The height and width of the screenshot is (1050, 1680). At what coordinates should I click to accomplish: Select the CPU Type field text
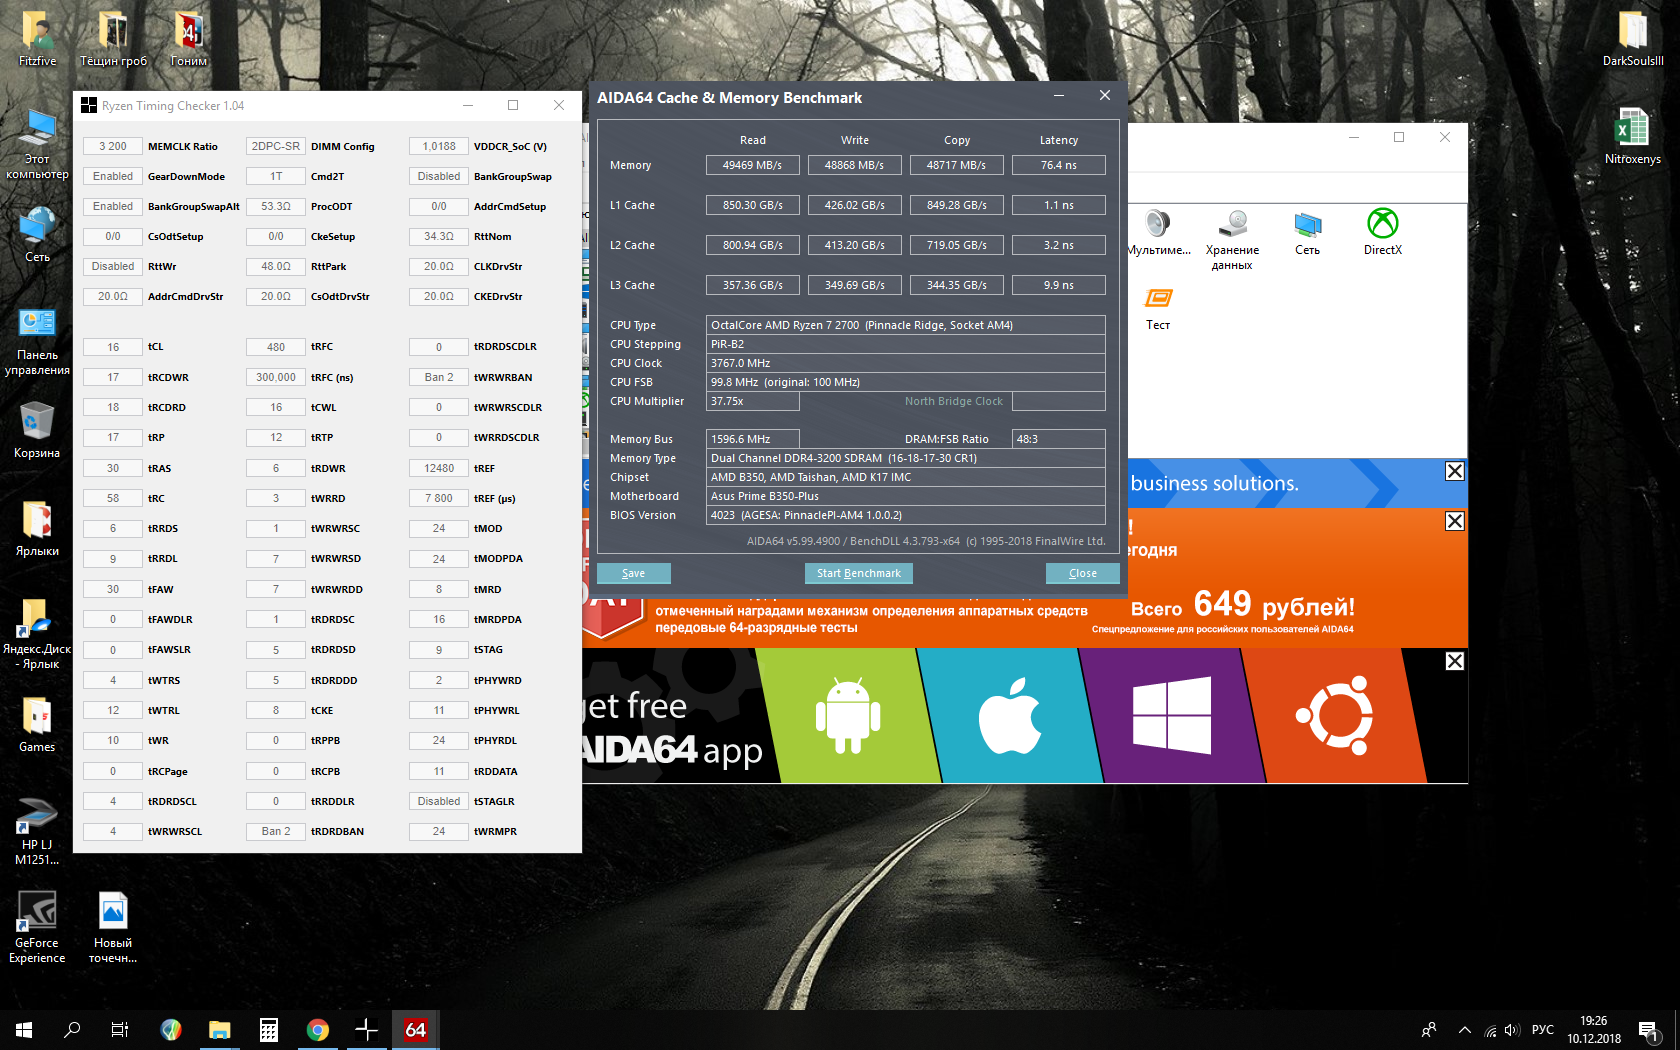[906, 325]
